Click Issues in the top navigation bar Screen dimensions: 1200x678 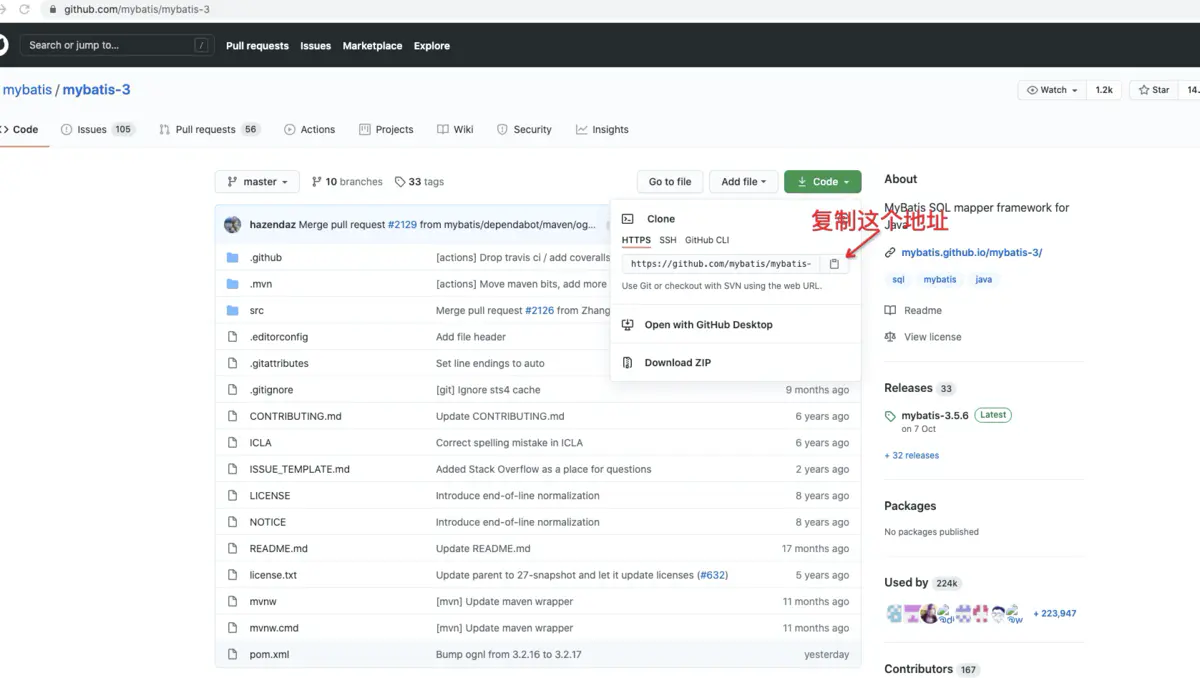316,46
